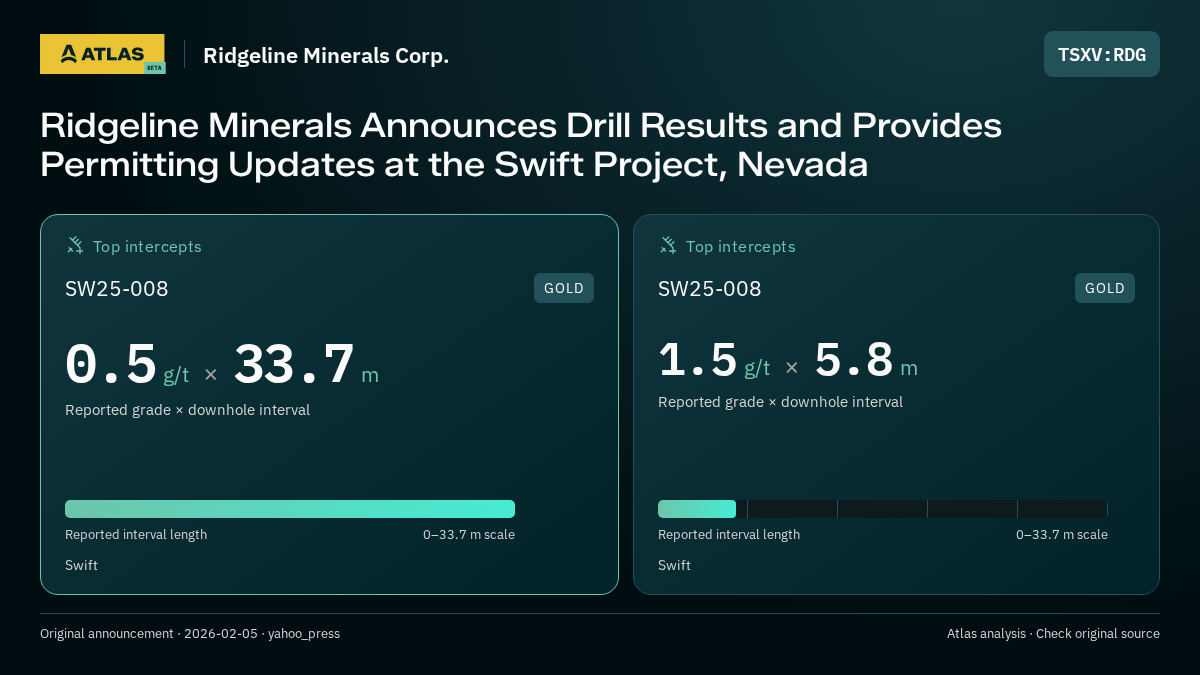The height and width of the screenshot is (675, 1200).
Task: Click 'Atlas analysis · Check original source' footer
Action: [1053, 634]
